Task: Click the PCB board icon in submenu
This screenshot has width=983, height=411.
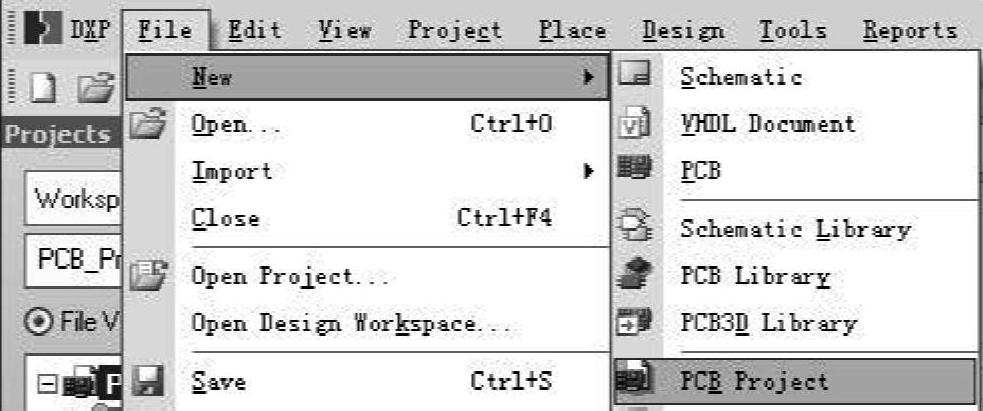Action: (635, 169)
